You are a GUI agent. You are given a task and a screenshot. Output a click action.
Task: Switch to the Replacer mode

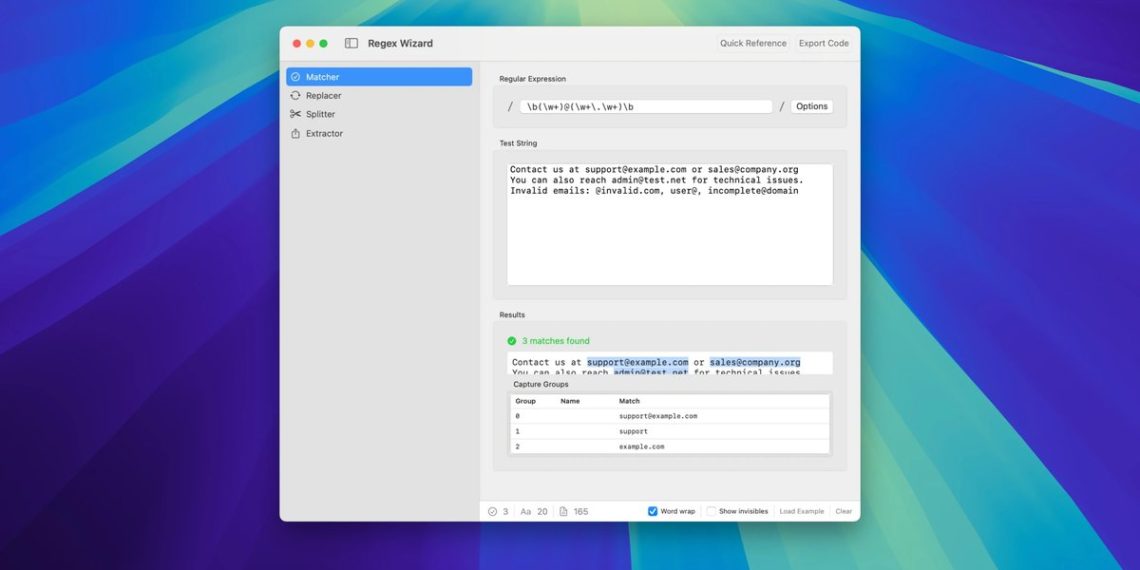323,96
